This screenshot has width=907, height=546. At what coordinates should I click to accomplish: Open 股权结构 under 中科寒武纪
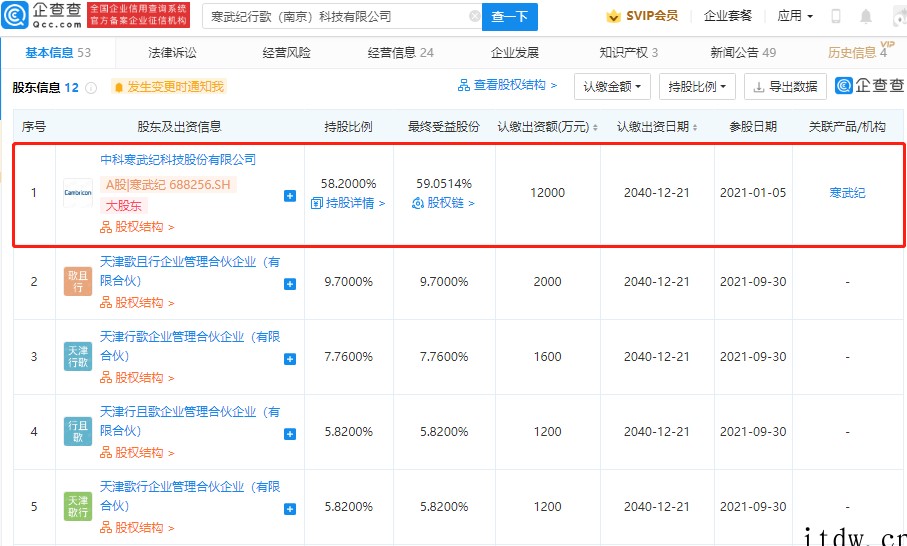137,227
